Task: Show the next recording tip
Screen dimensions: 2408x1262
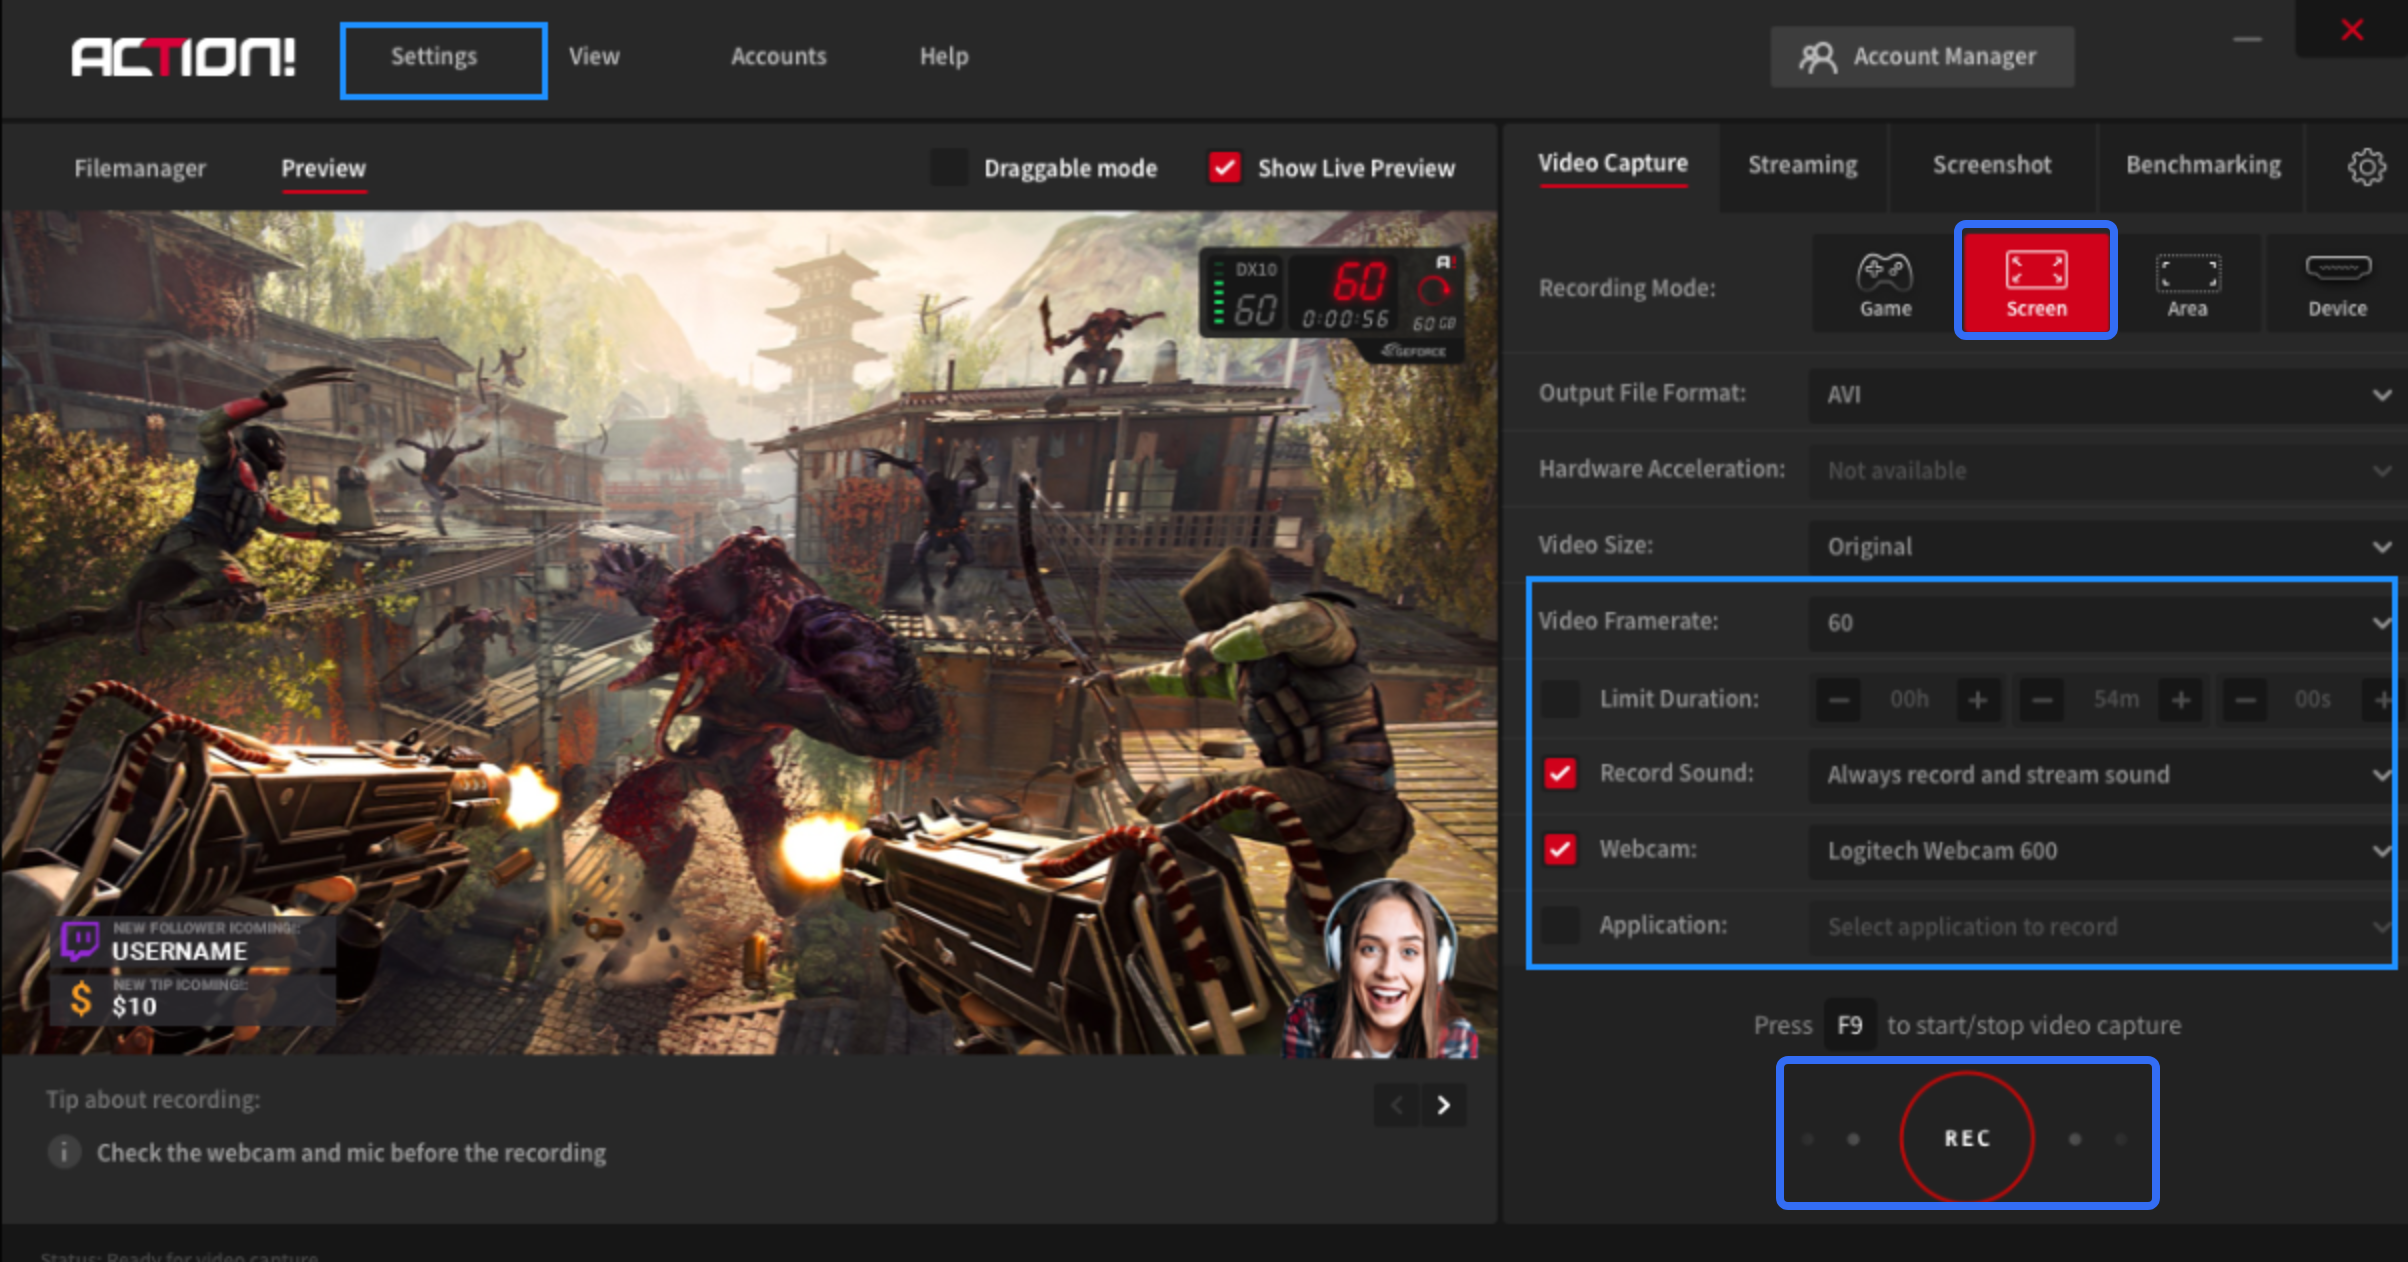Action: (1443, 1105)
